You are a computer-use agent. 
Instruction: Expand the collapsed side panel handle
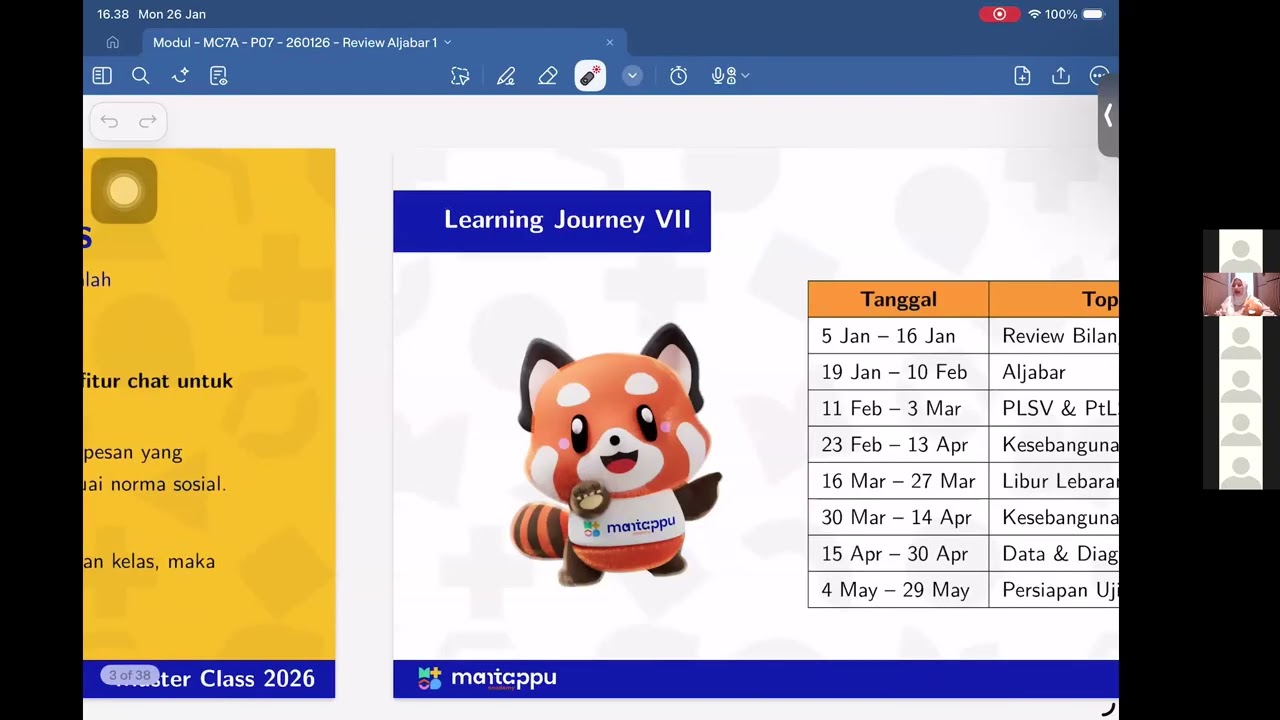[1108, 116]
